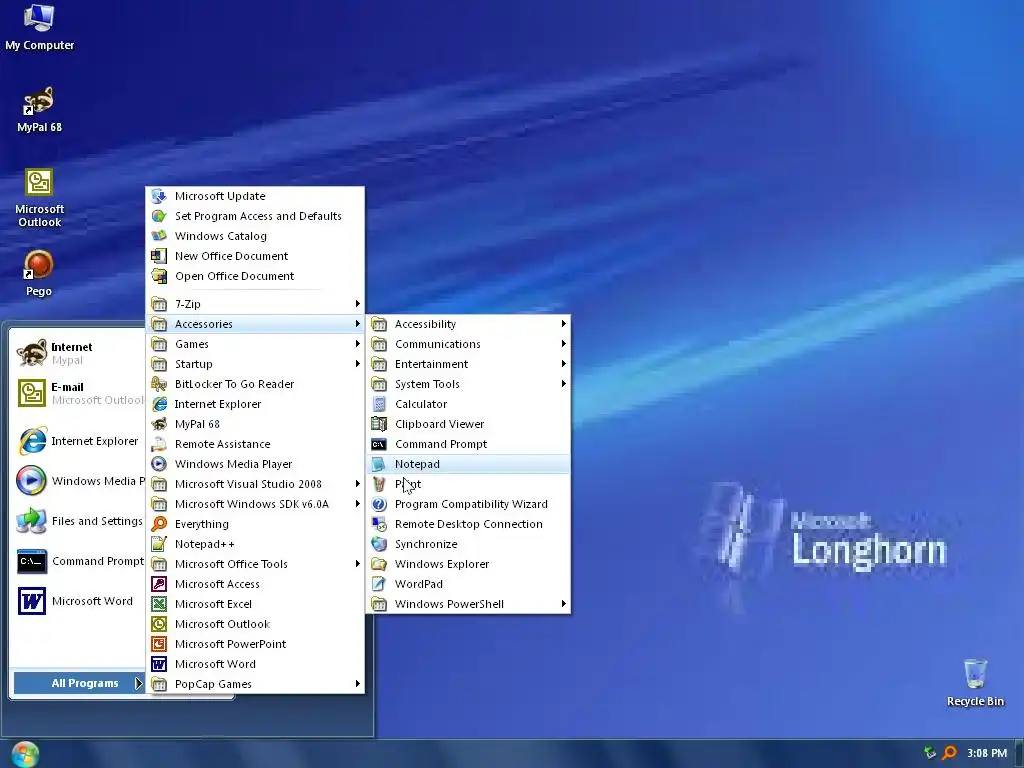The image size is (1024, 768).
Task: Launch Microsoft Access
Action: pos(255,584)
